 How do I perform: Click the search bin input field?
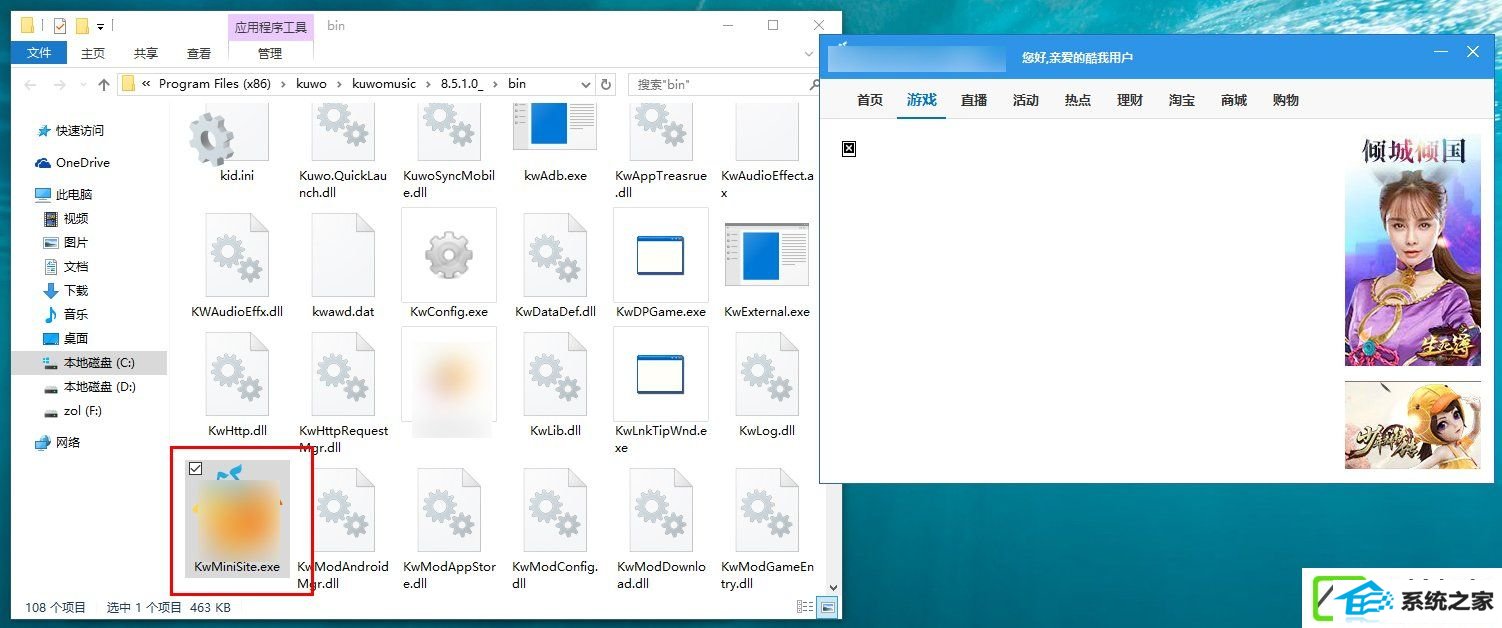click(722, 84)
